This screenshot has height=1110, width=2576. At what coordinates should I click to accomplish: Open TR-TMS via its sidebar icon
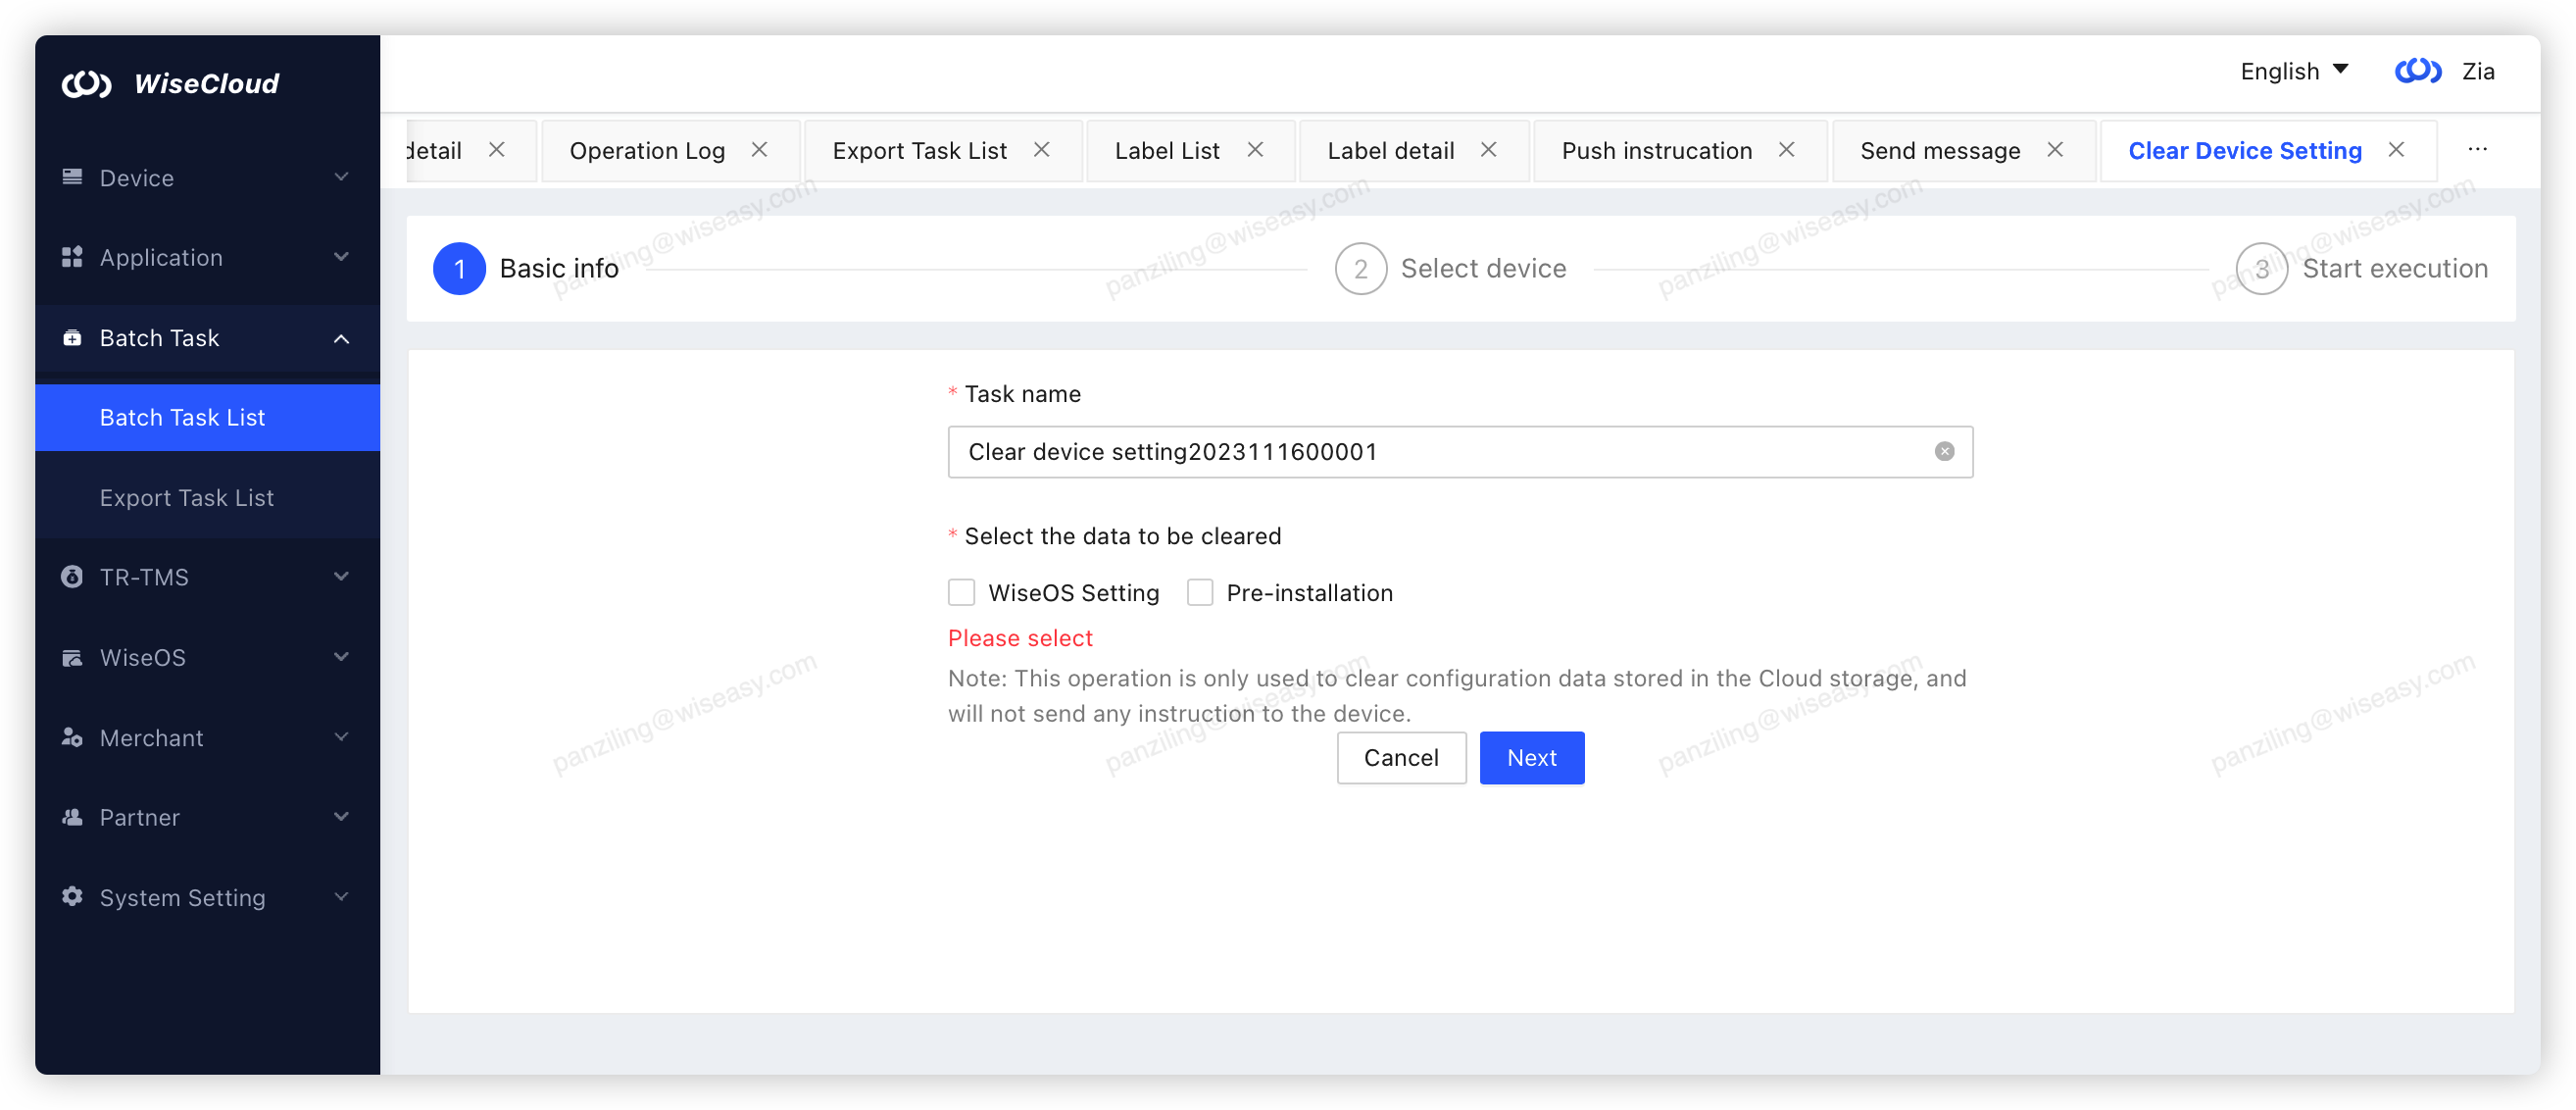[x=71, y=577]
